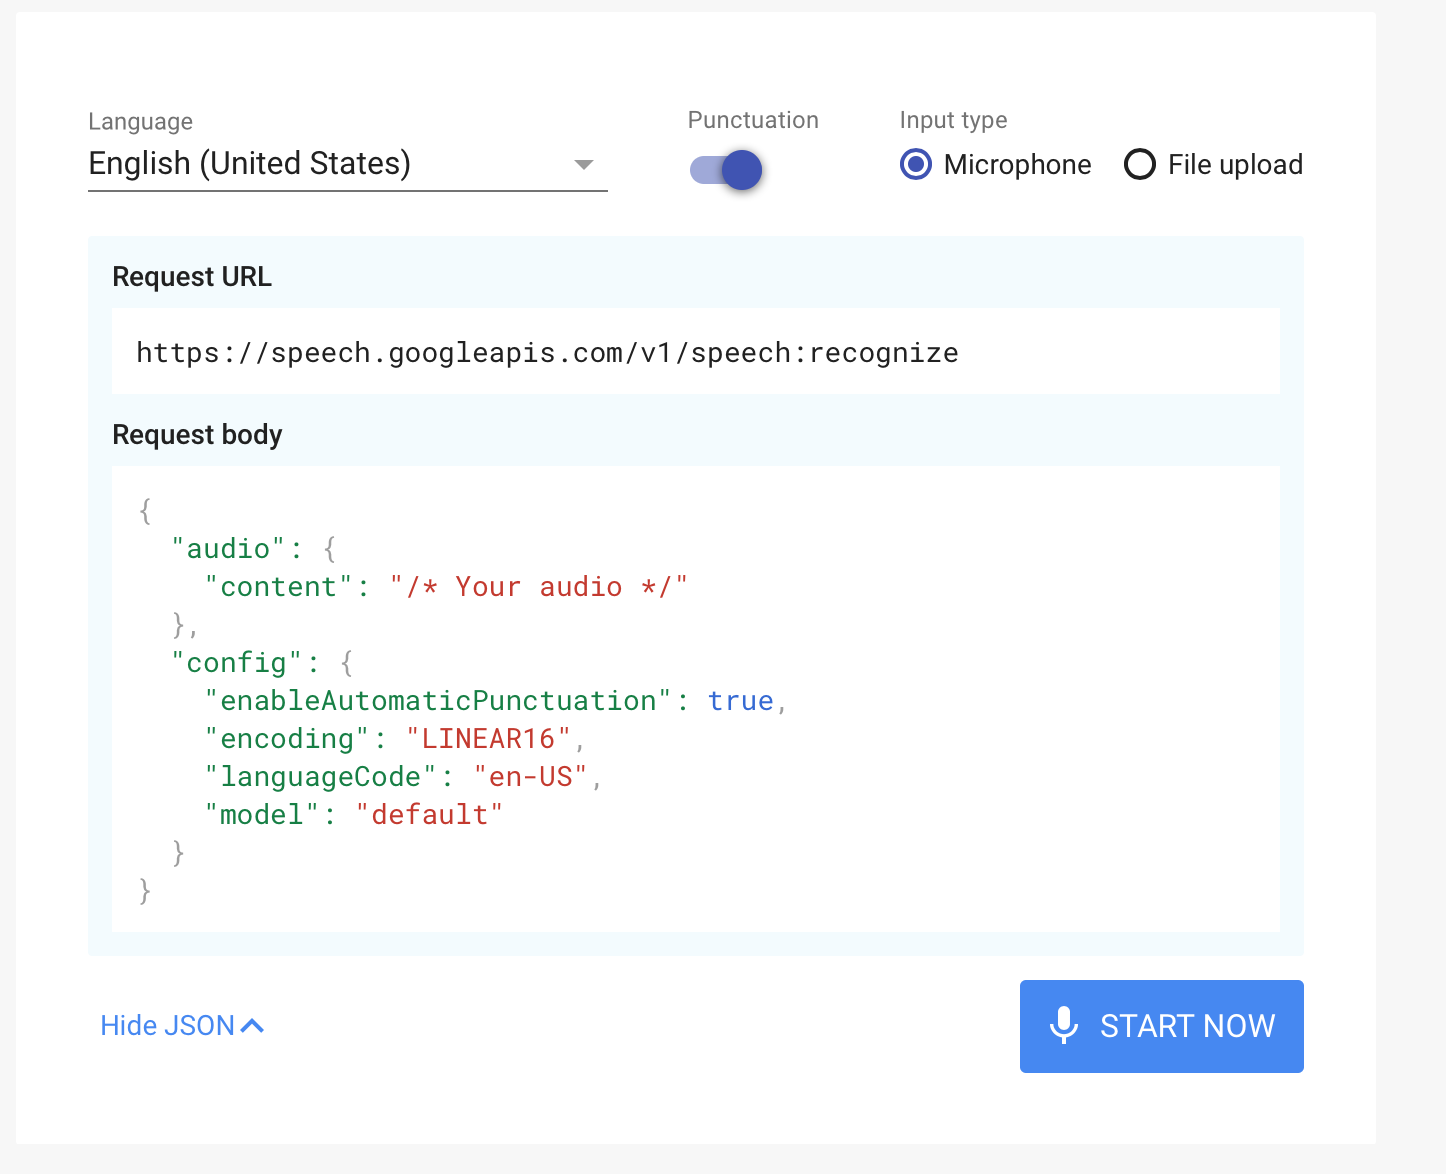Screen dimensions: 1446x1174
Task: Click the "LINEAR16" encoding value
Action: 488,739
